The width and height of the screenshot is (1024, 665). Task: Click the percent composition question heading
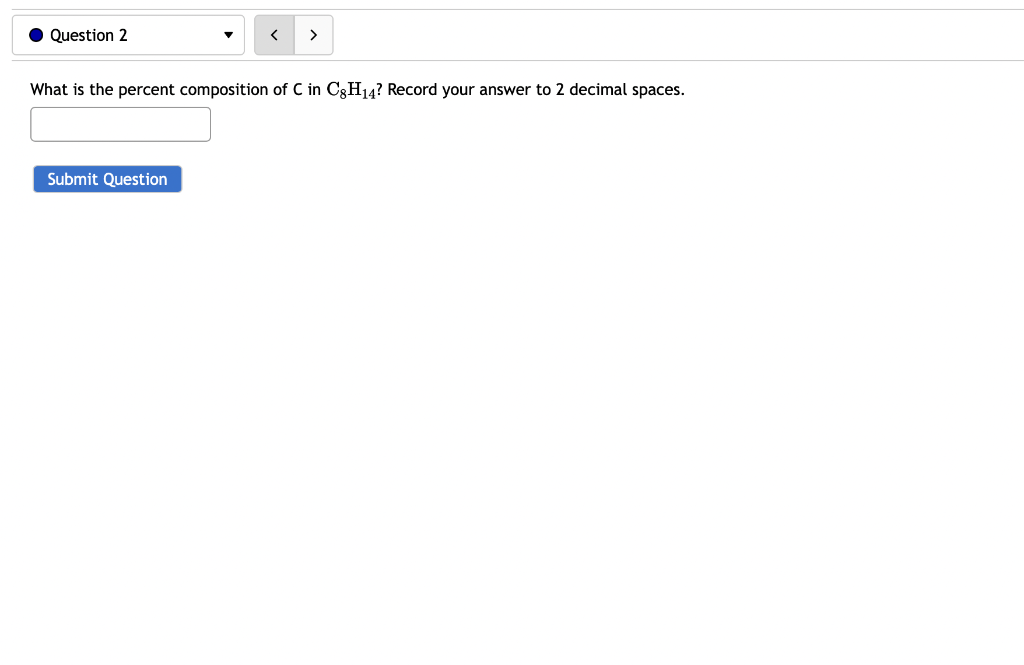357,89
